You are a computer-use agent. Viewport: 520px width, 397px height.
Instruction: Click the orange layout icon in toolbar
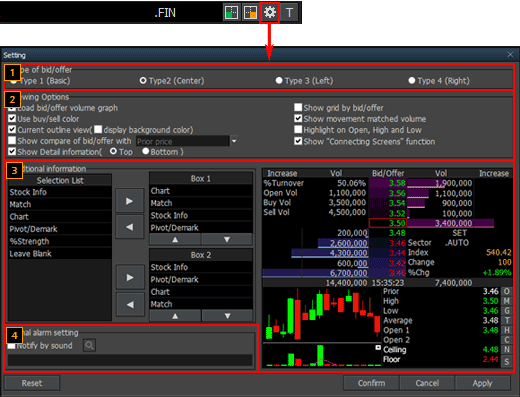[x=250, y=13]
